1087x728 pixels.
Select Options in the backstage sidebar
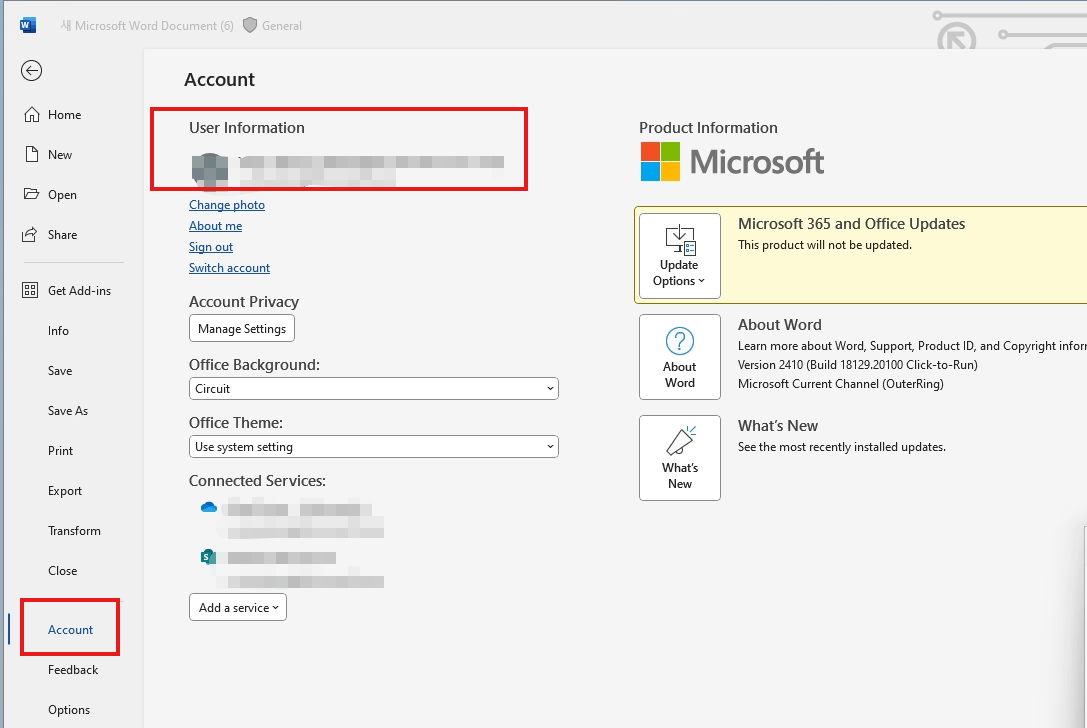[69, 710]
